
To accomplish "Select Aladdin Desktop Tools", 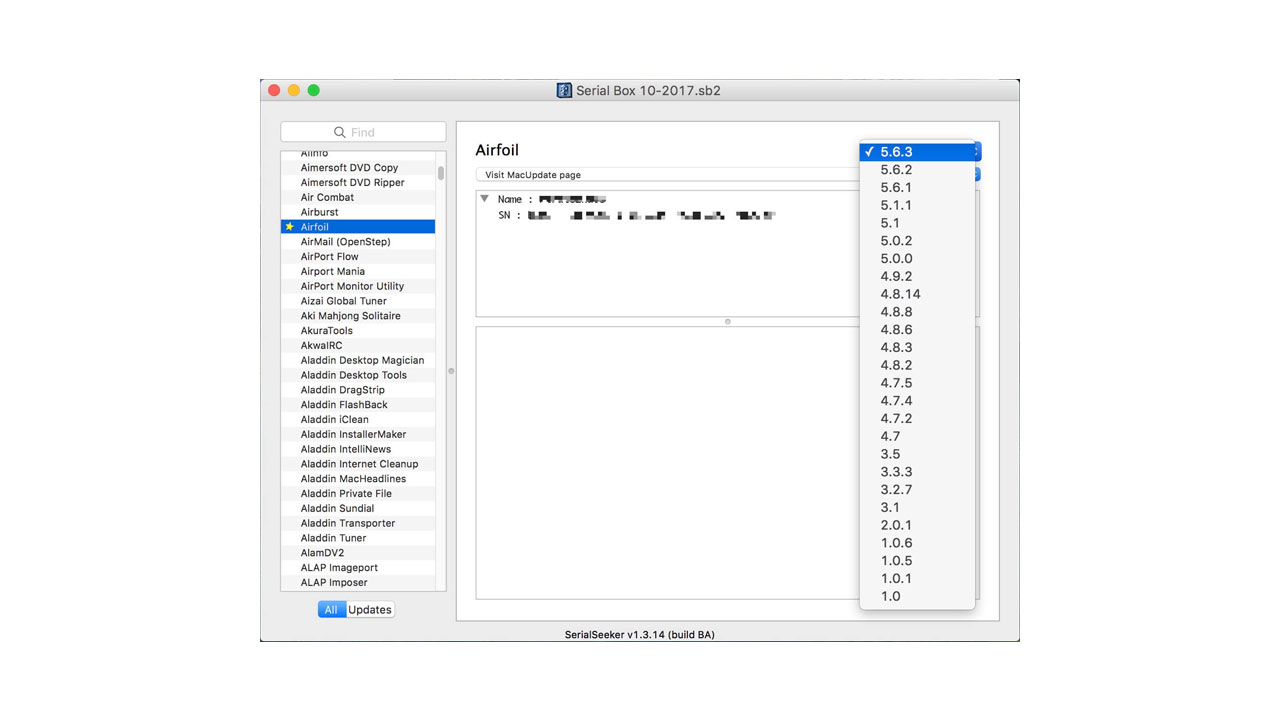I will (358, 375).
